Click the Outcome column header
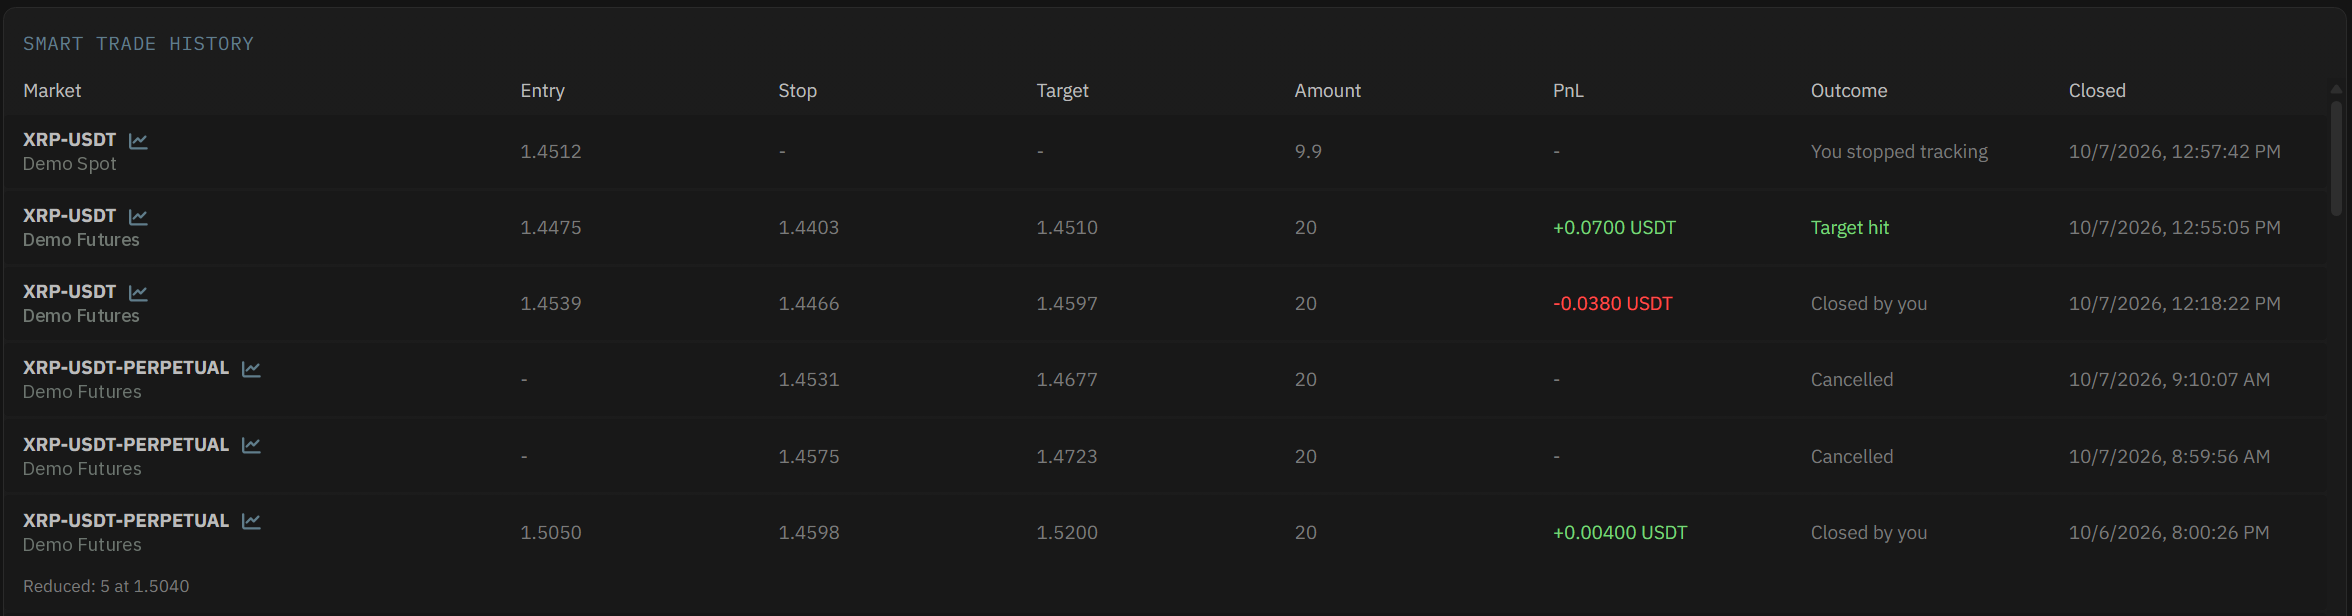 click(1849, 91)
